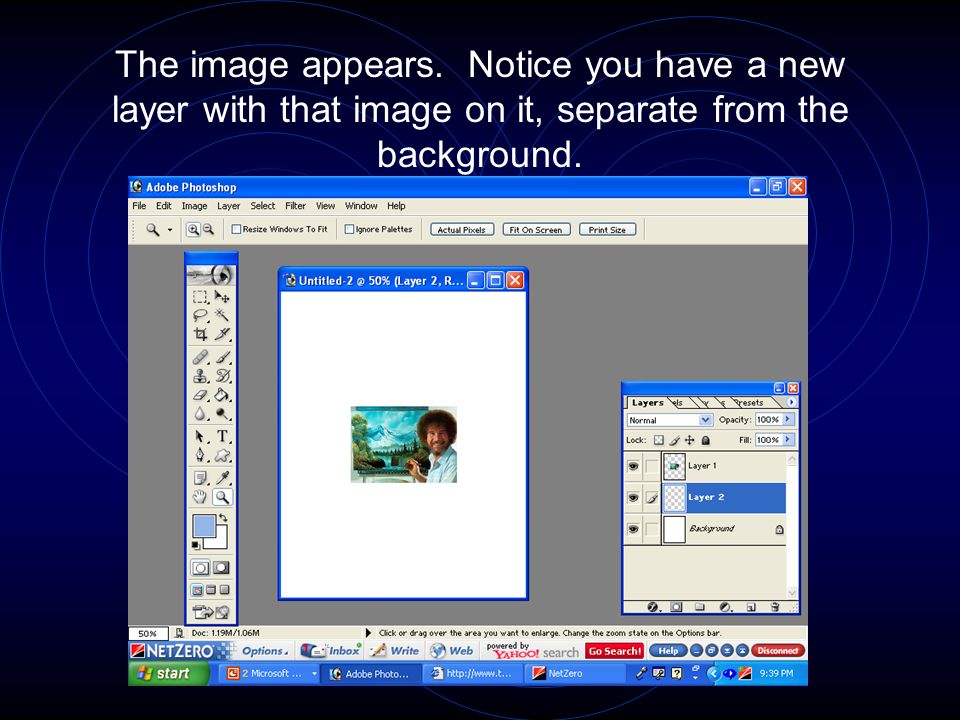Select the History Brush tool
Screen dimensions: 960x720
coord(222,376)
